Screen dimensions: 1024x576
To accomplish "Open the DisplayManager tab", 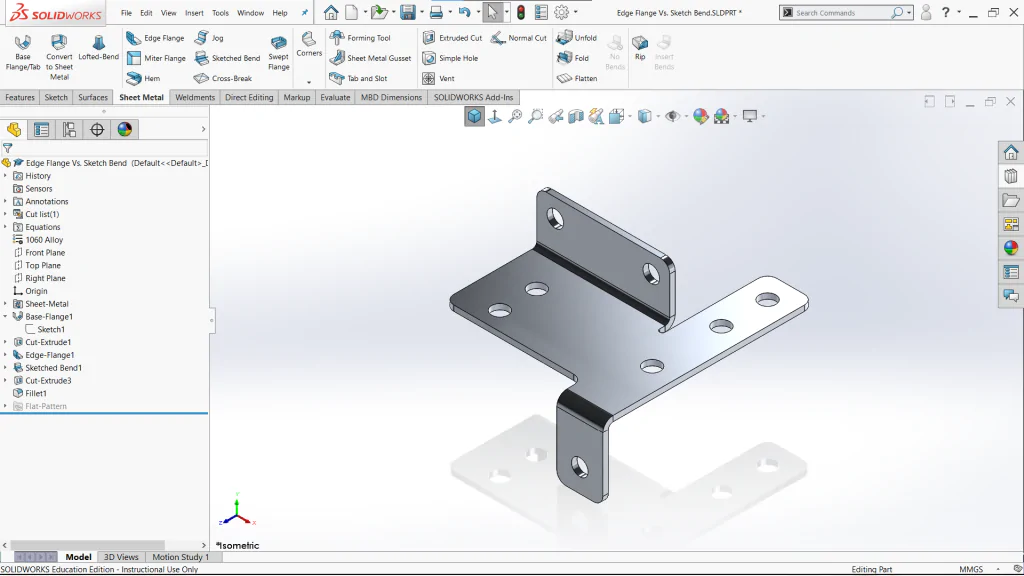I will [125, 130].
